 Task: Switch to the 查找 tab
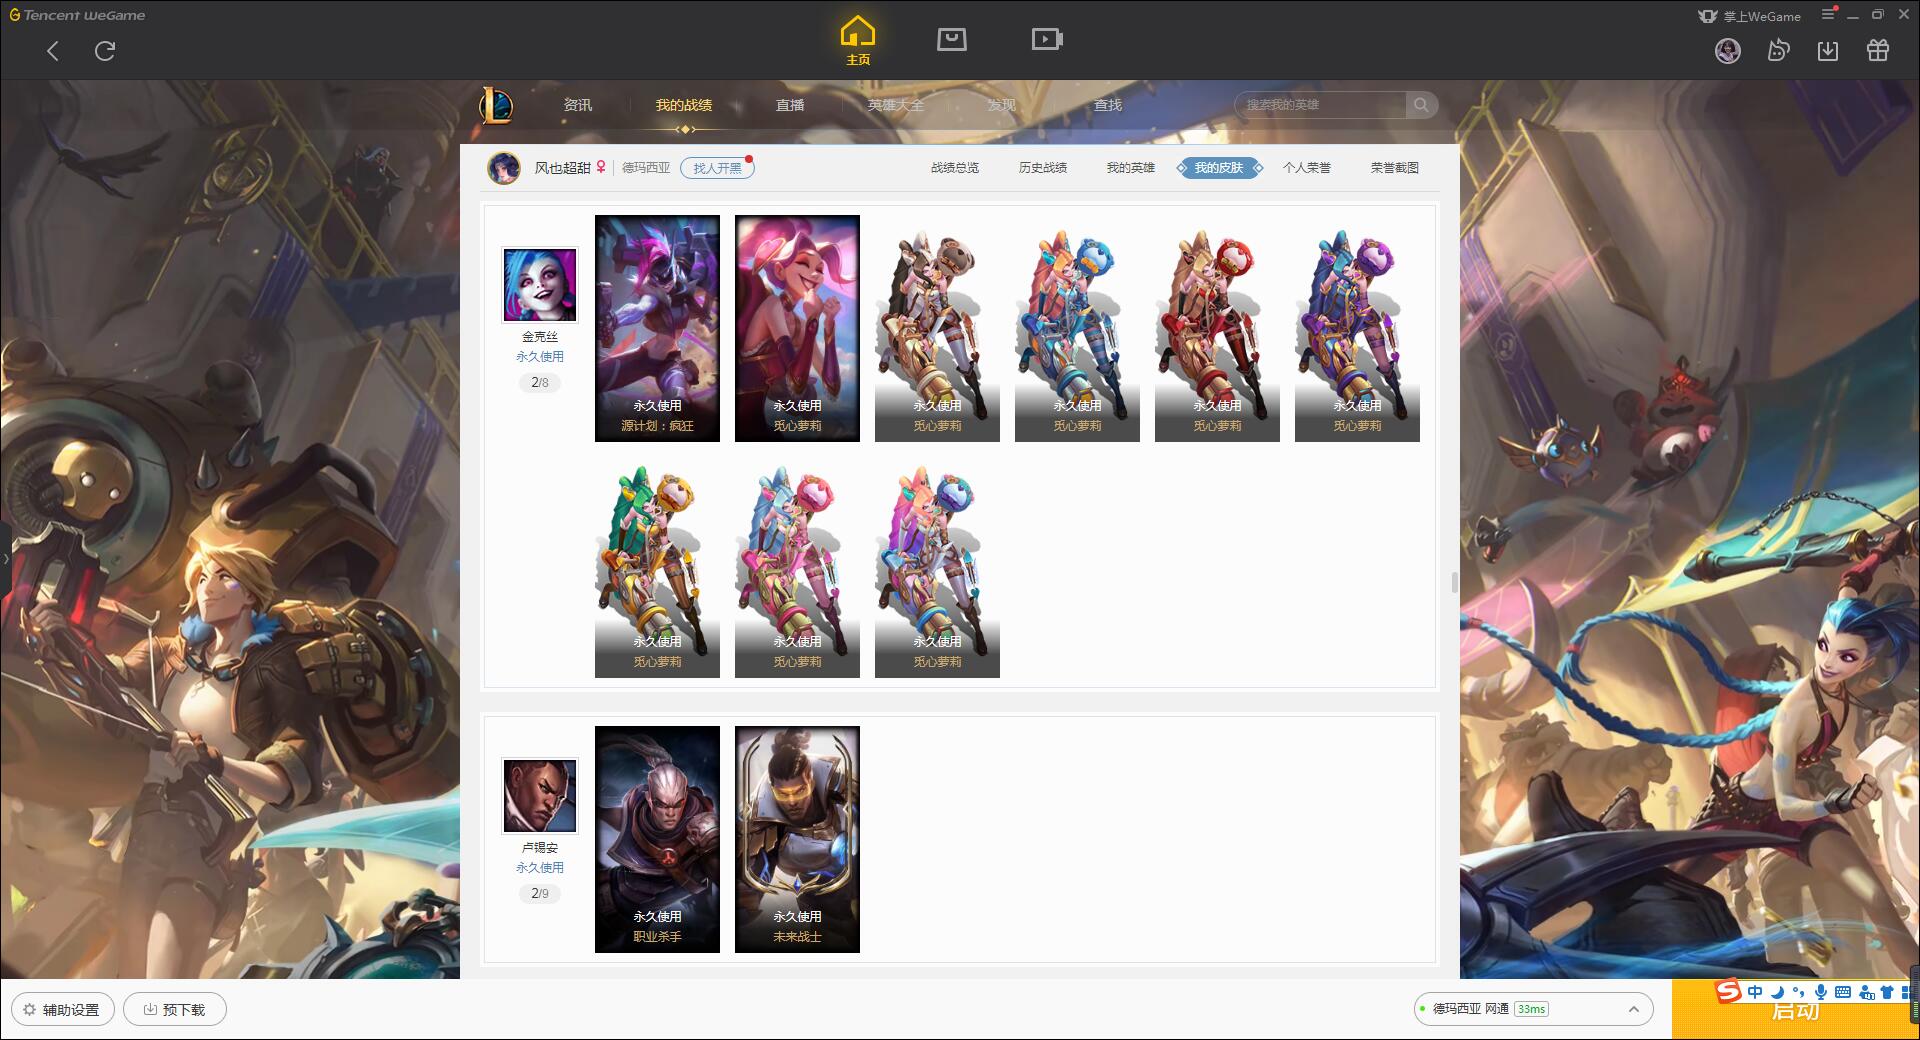1108,105
